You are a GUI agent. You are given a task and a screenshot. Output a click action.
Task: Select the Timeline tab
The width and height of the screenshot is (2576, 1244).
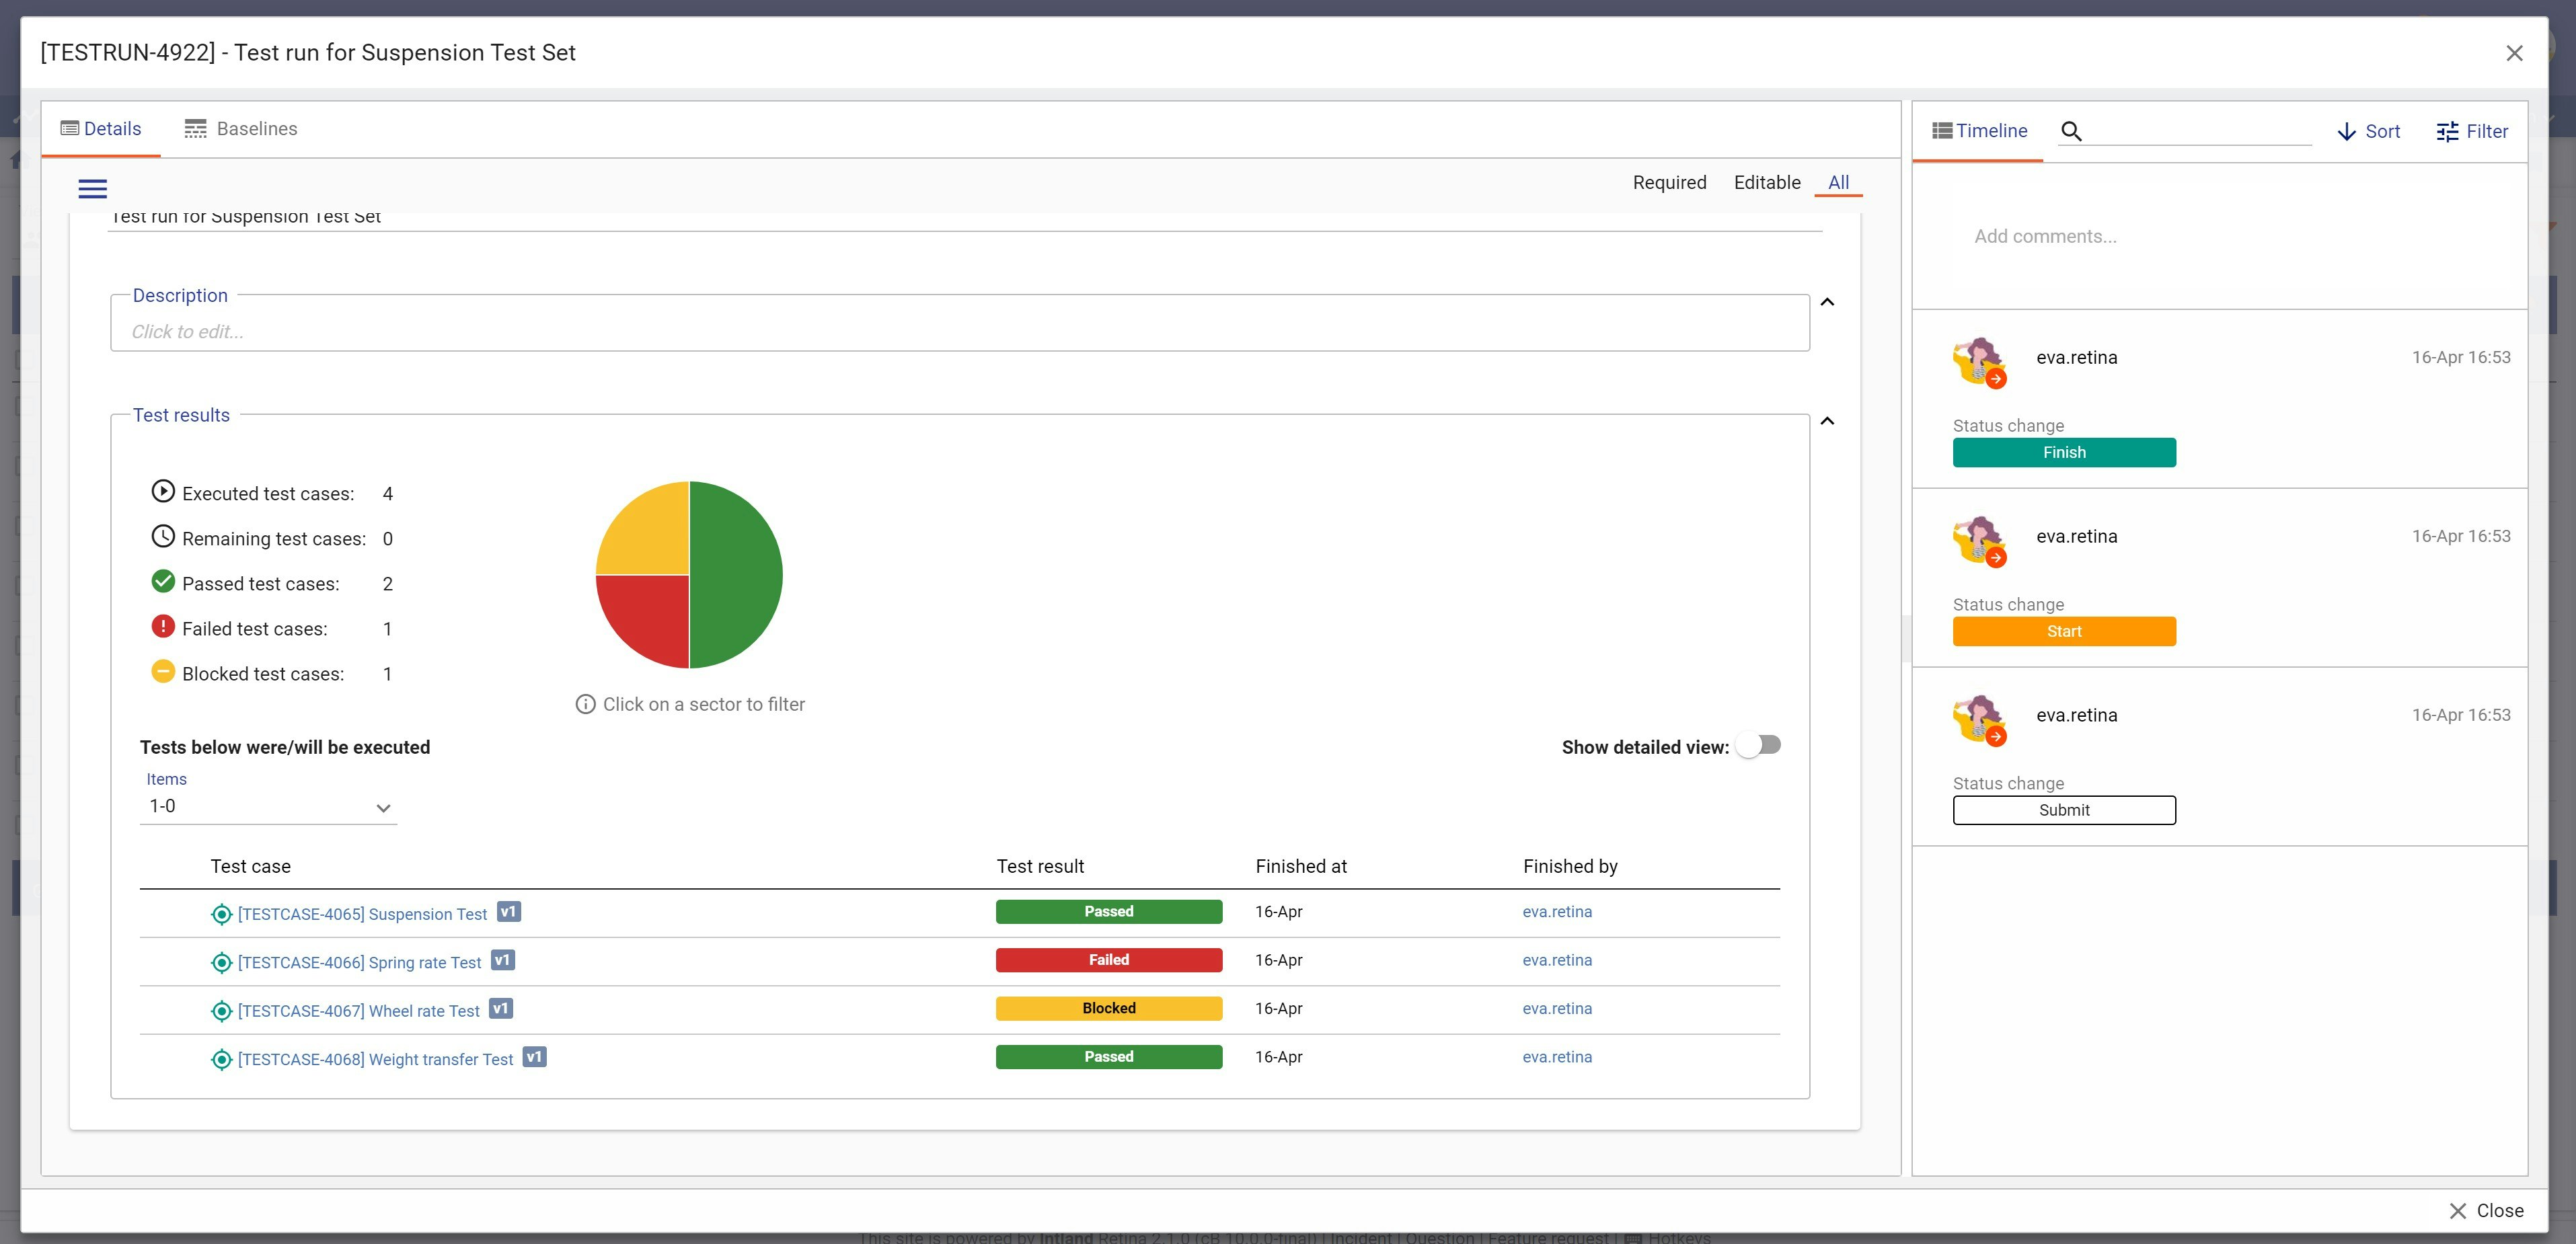coord(1979,131)
